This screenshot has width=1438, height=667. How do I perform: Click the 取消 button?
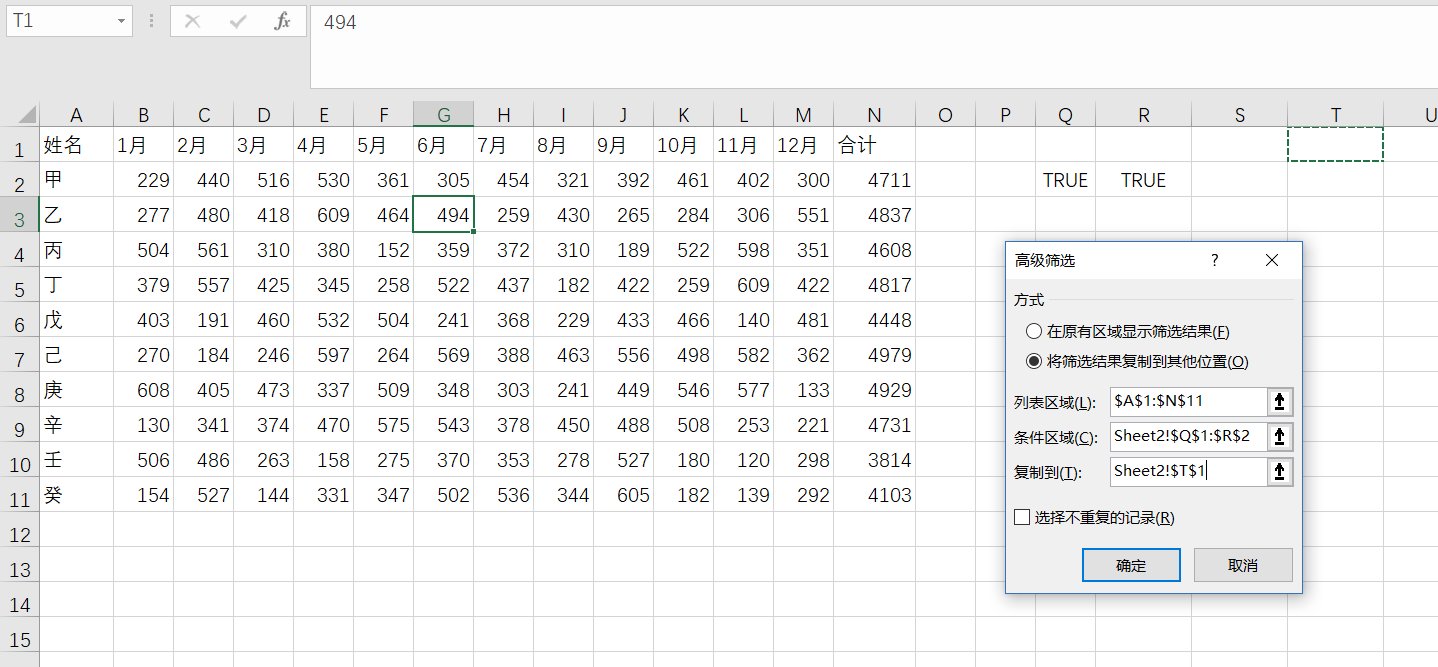coord(1243,565)
